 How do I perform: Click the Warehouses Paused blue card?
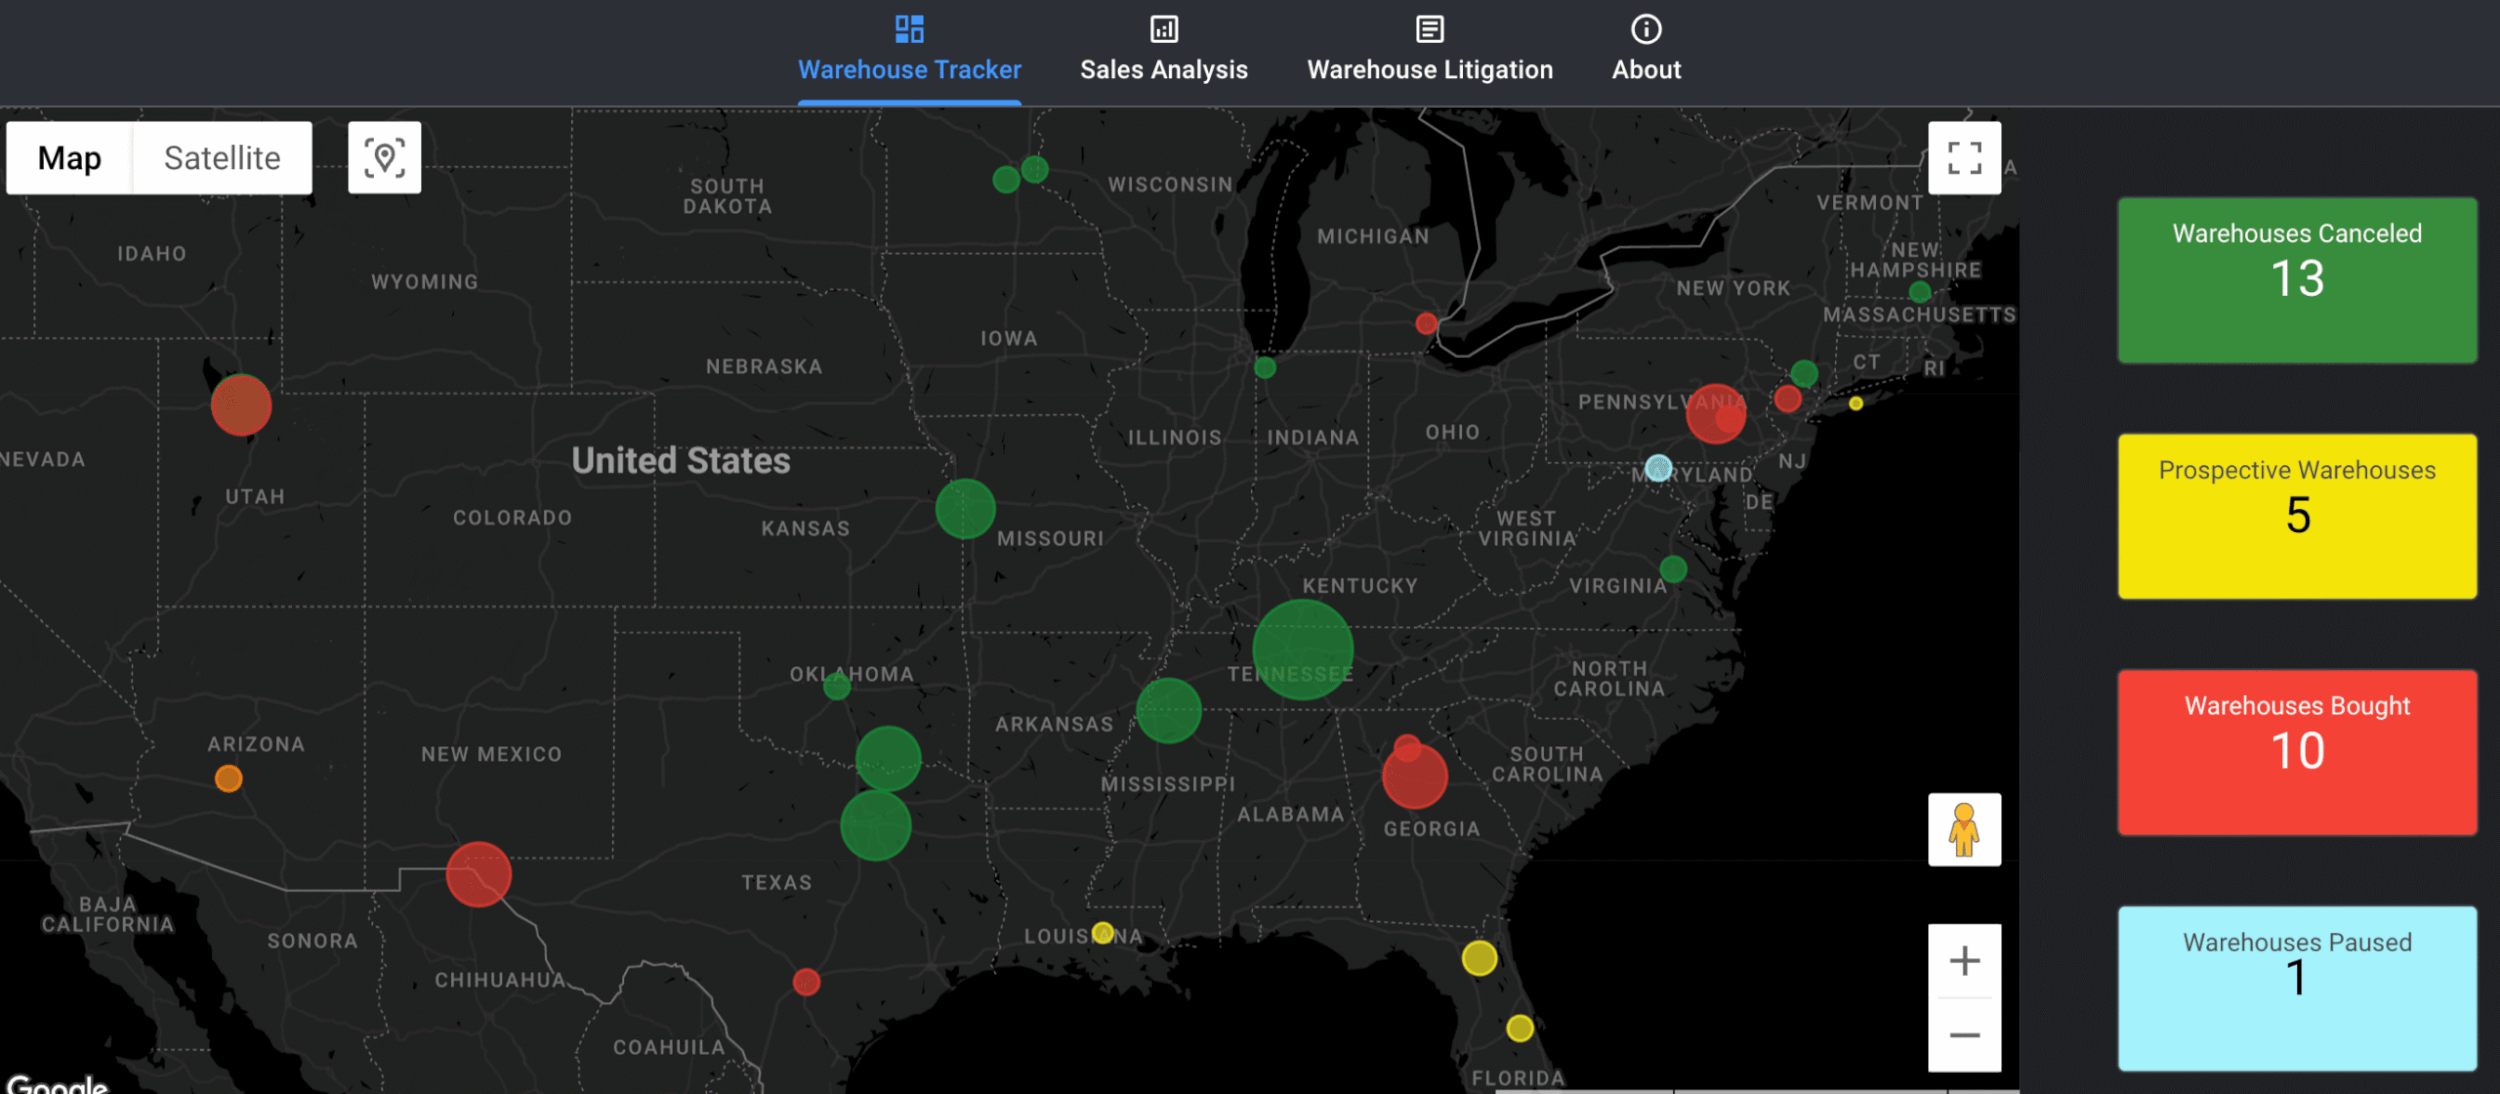(x=2297, y=988)
